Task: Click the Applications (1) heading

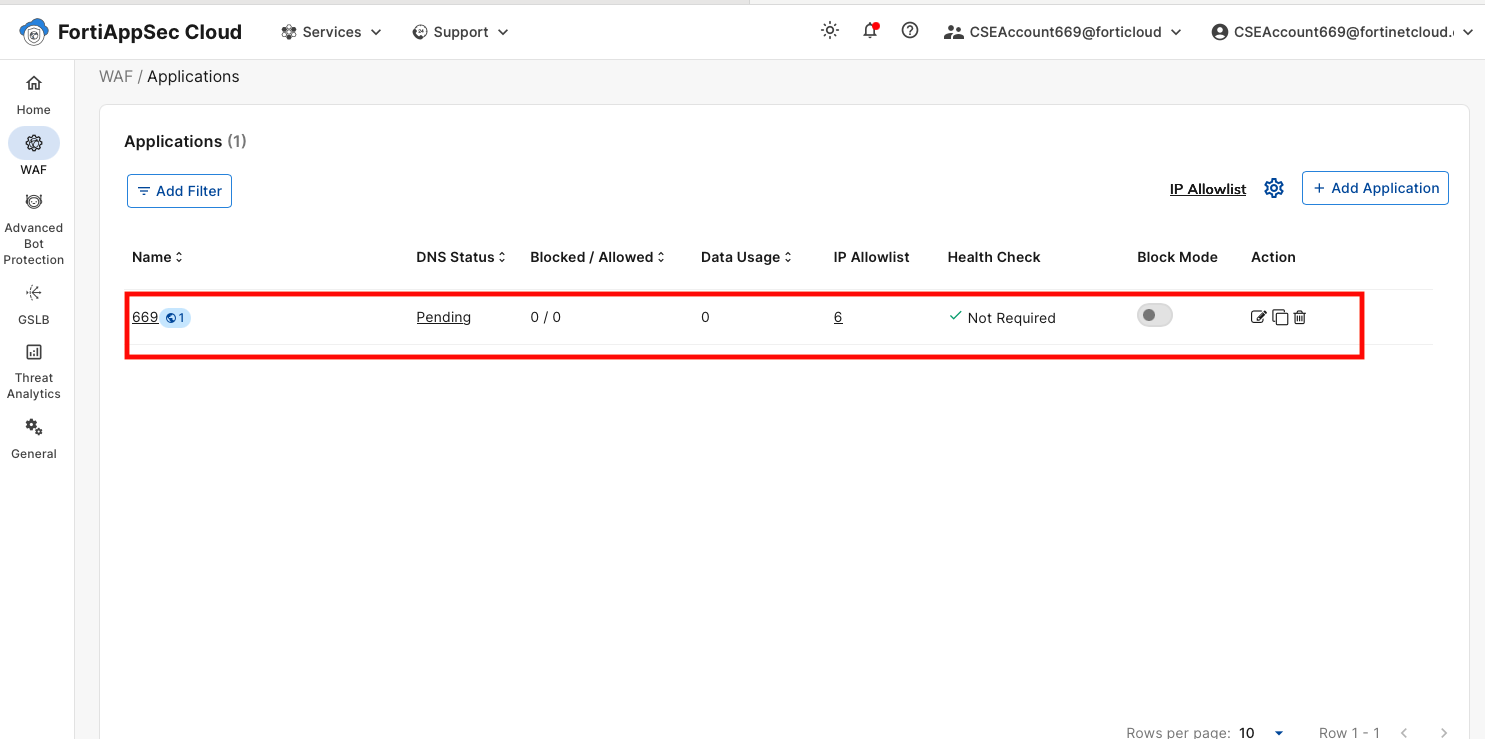Action: [185, 141]
